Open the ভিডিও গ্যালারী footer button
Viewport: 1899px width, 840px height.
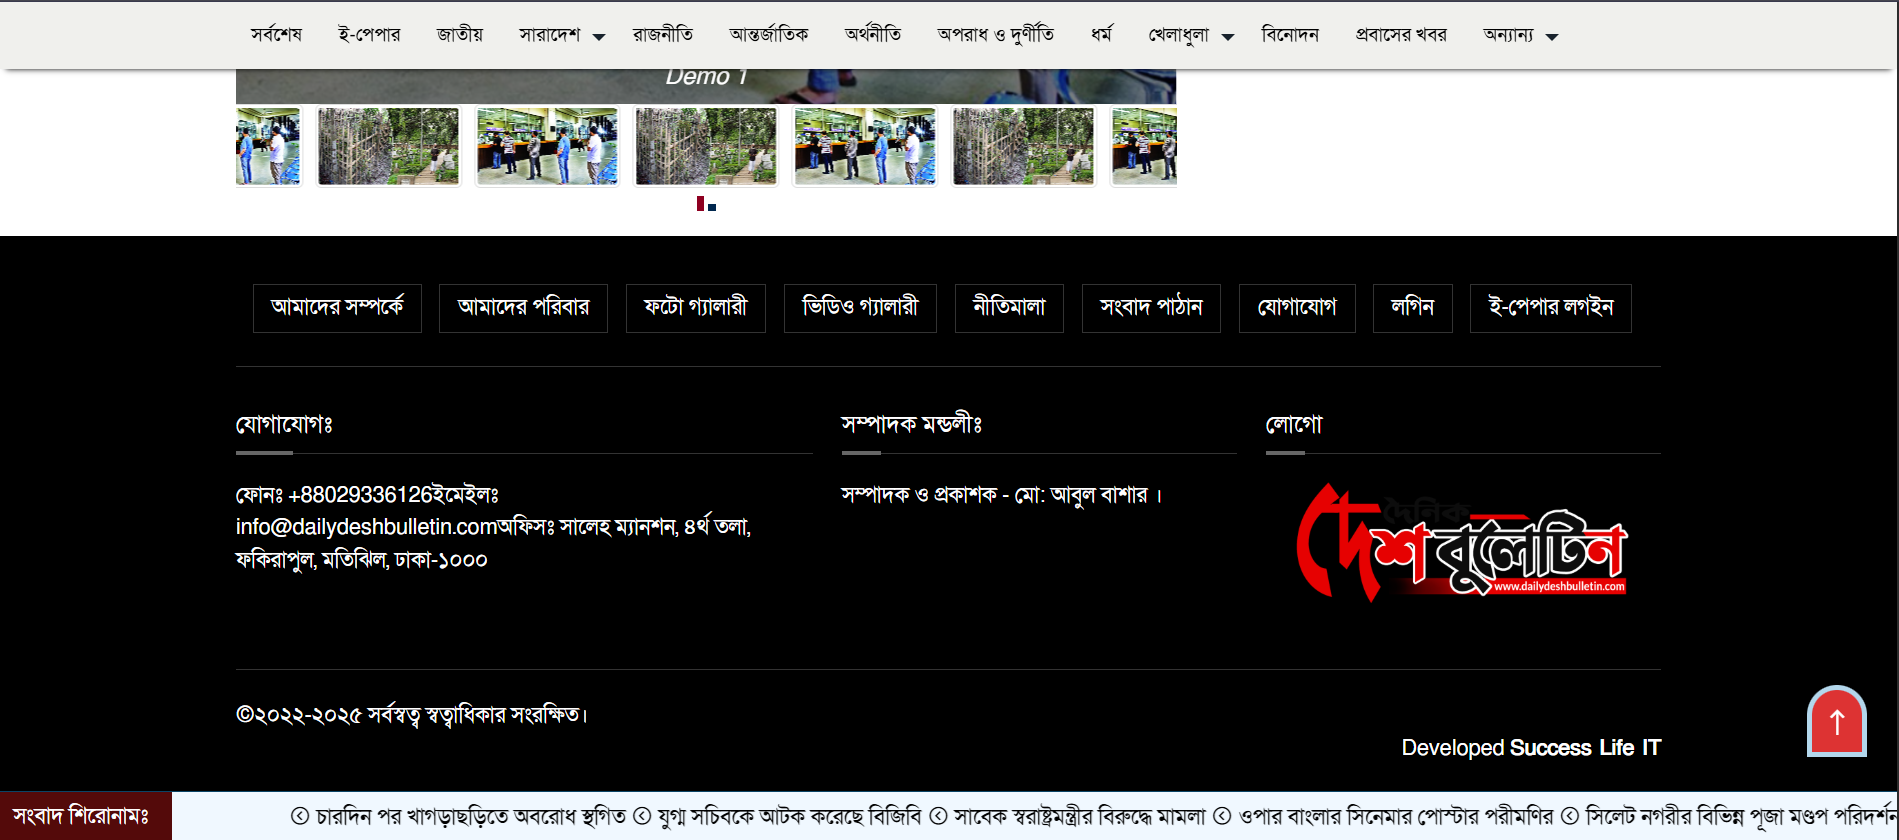[x=860, y=308]
